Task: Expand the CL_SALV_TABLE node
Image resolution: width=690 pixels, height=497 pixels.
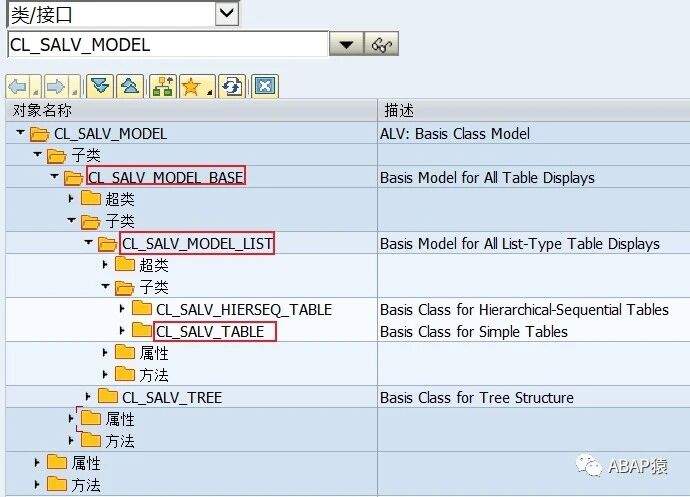Action: click(x=122, y=330)
